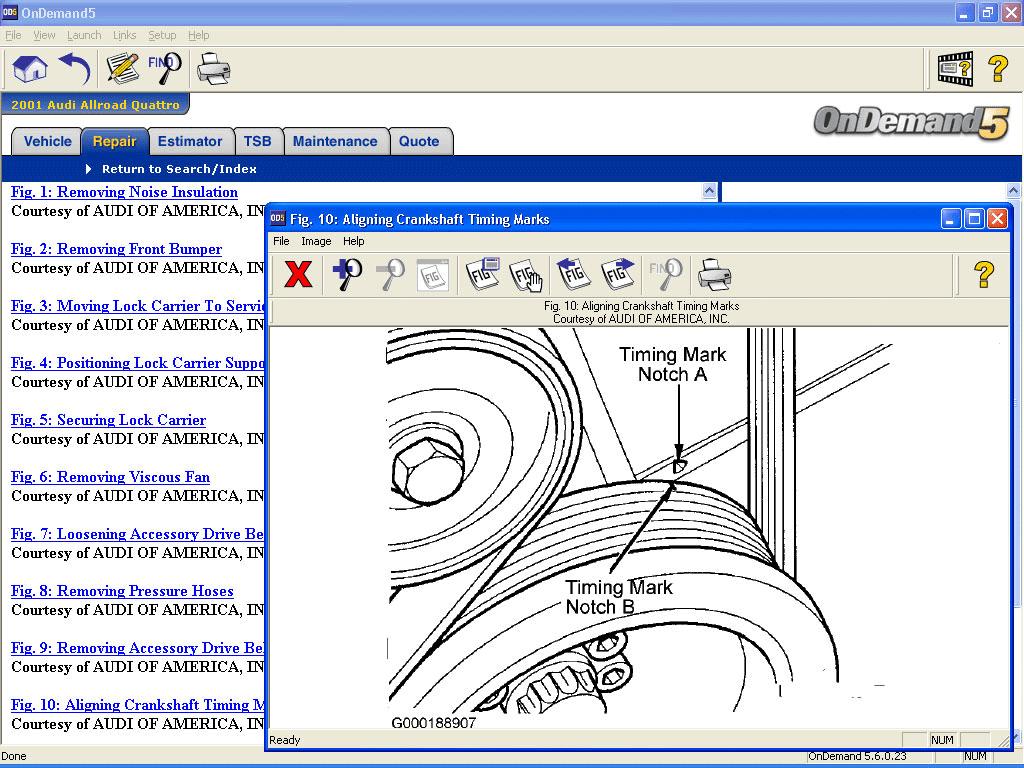Click the greyed-out zoom out magnifier
Image resolution: width=1024 pixels, height=768 pixels.
coord(391,274)
